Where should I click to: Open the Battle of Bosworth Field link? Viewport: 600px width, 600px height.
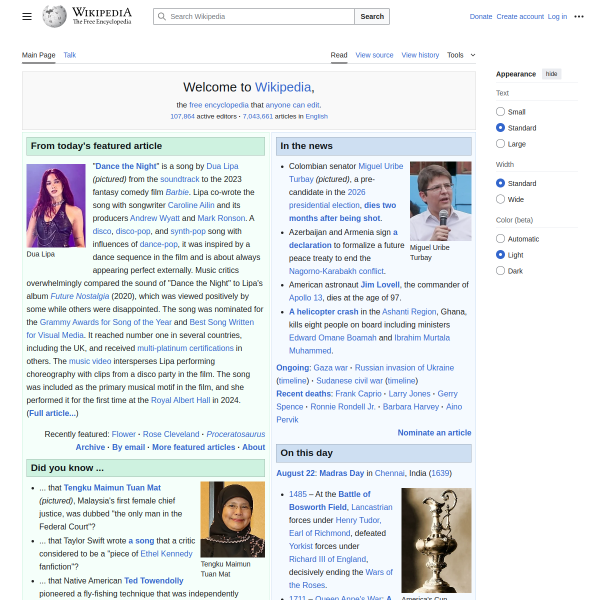pos(329,501)
